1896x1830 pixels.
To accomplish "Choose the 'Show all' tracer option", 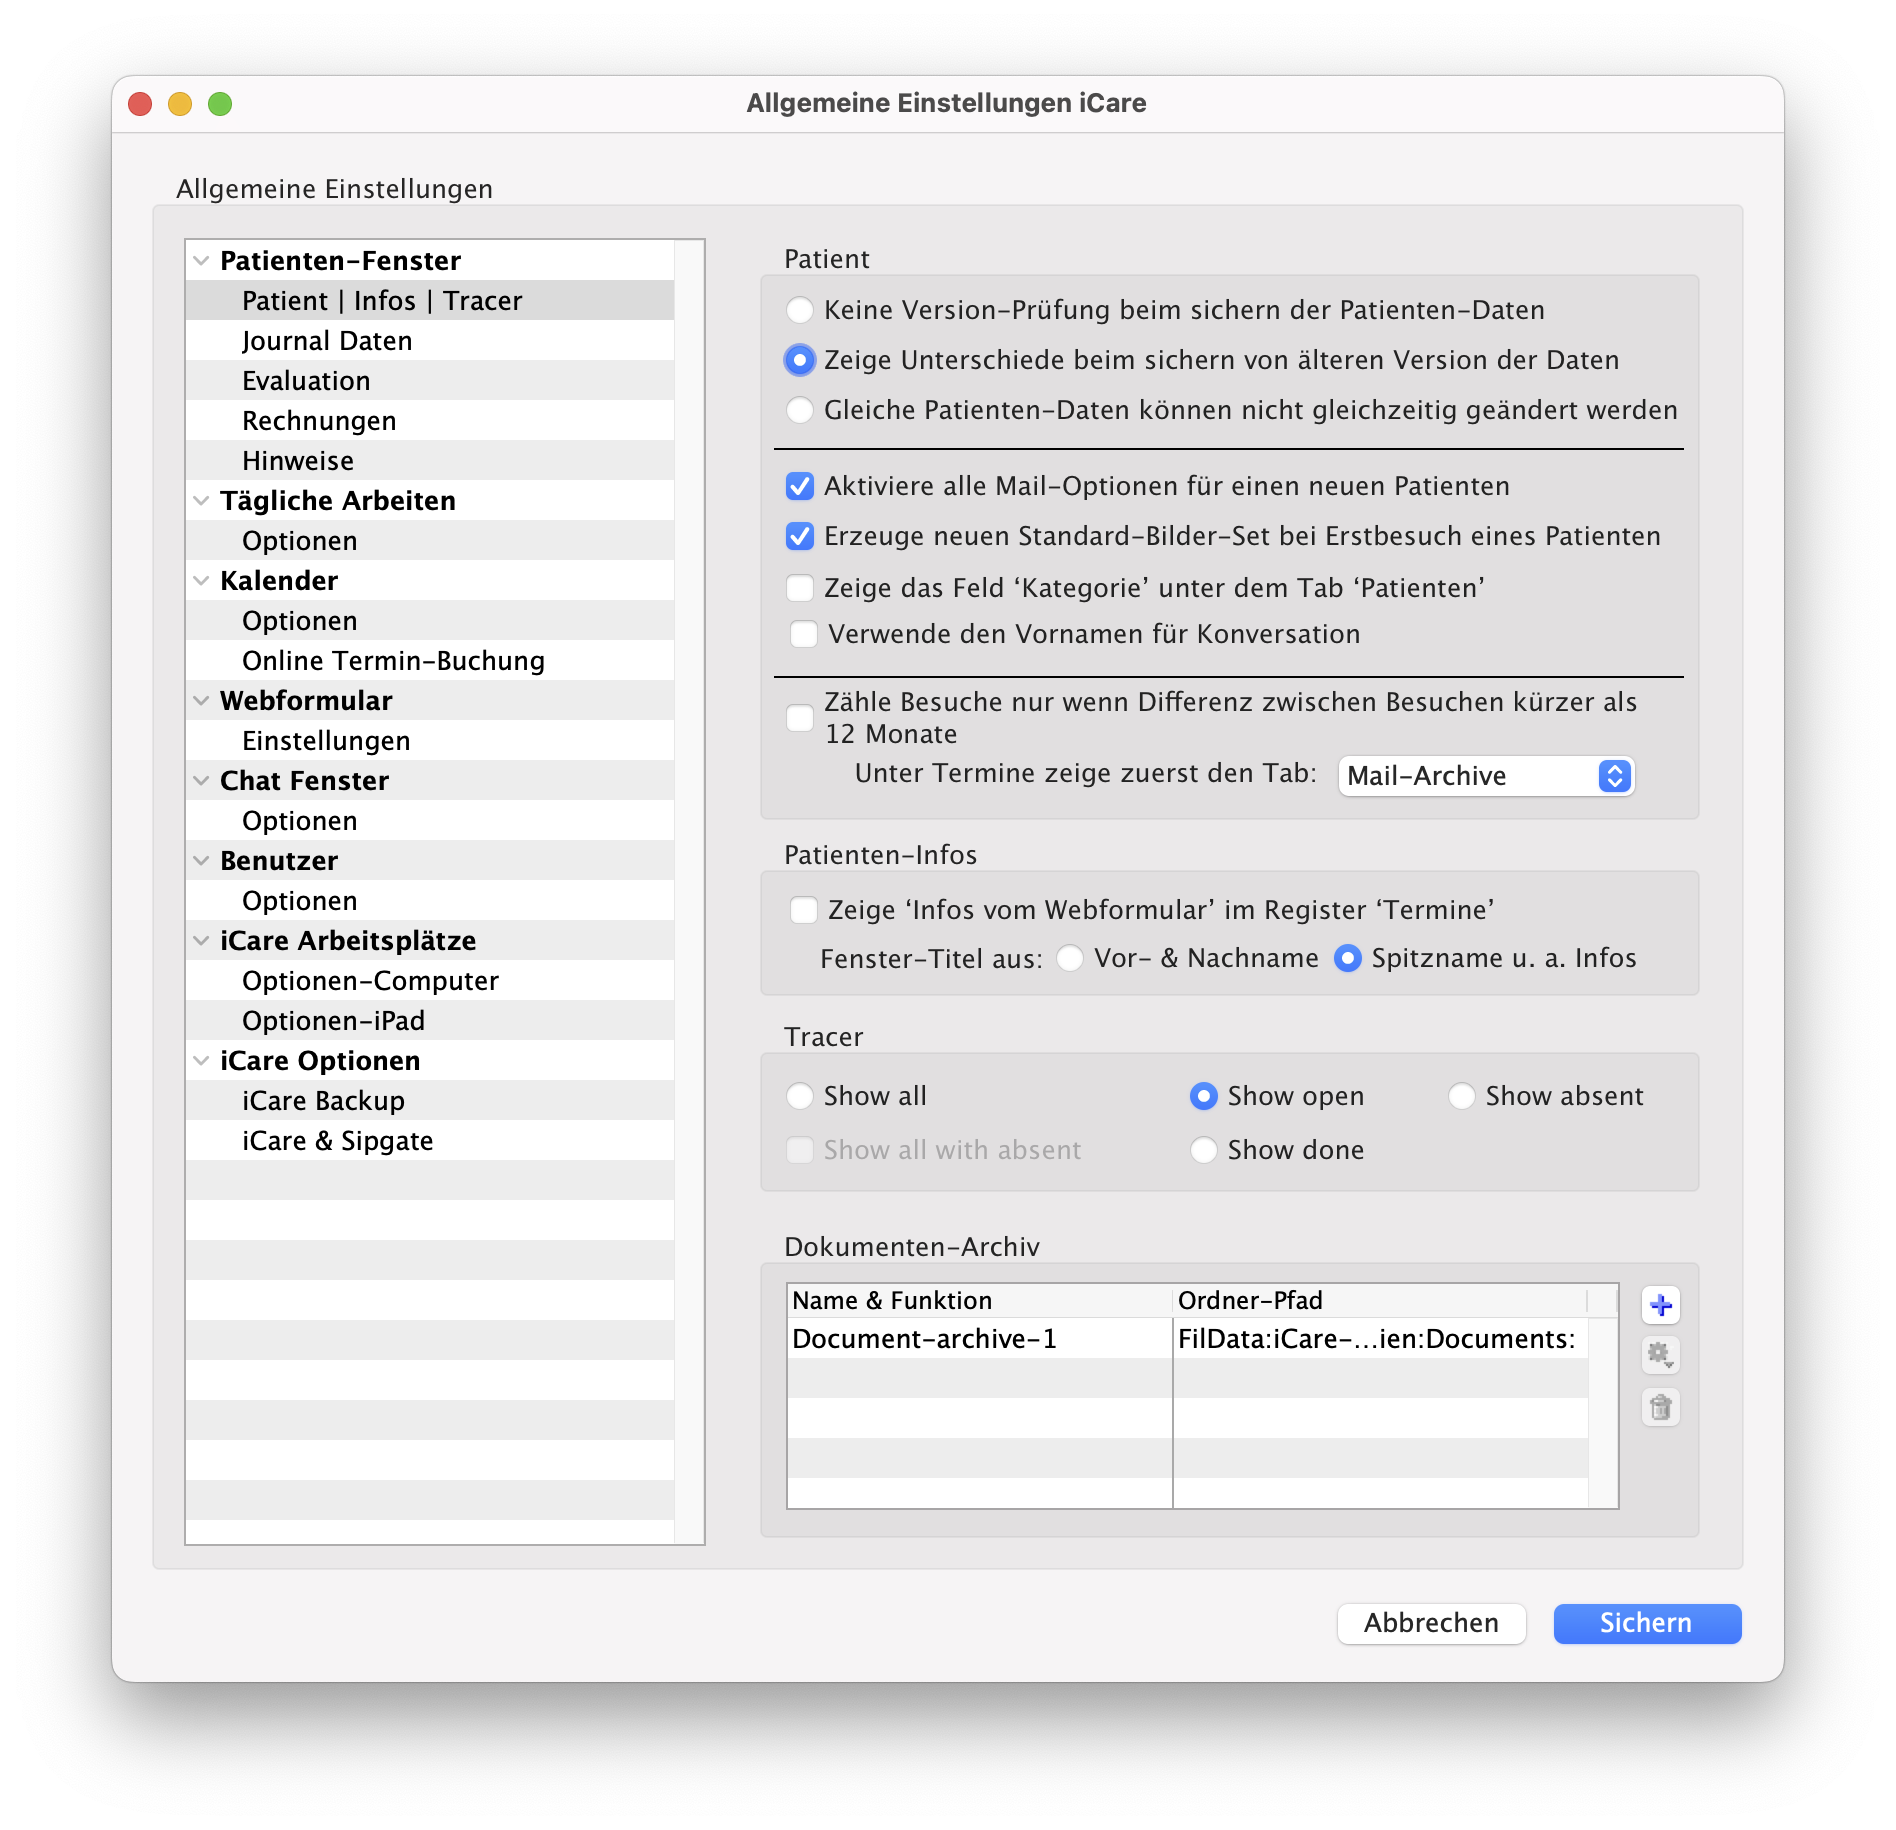I will (800, 1096).
